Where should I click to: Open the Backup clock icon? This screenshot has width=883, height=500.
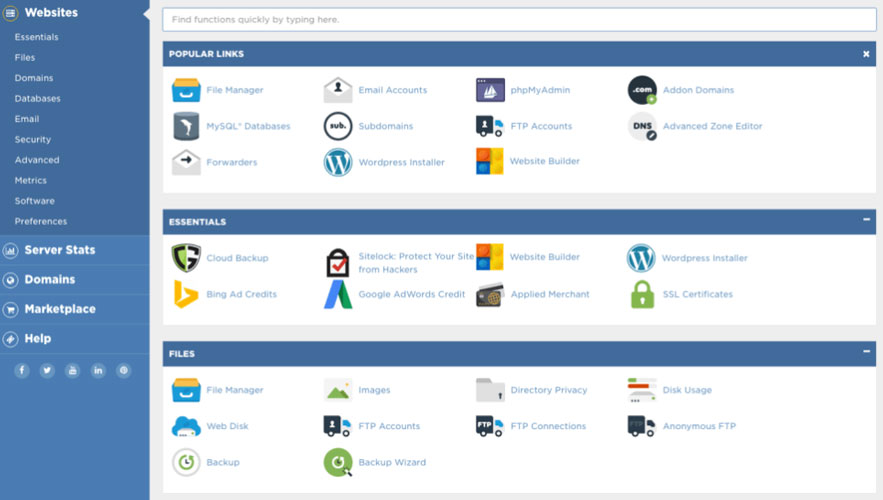(186, 462)
